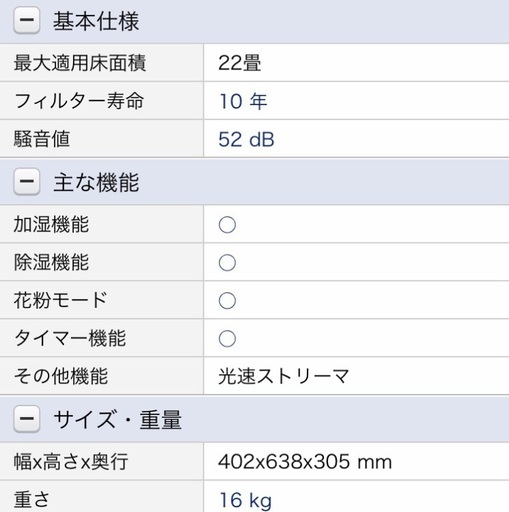Open the 16 kg weight link
The width and height of the screenshot is (509, 512).
pyautogui.click(x=245, y=501)
